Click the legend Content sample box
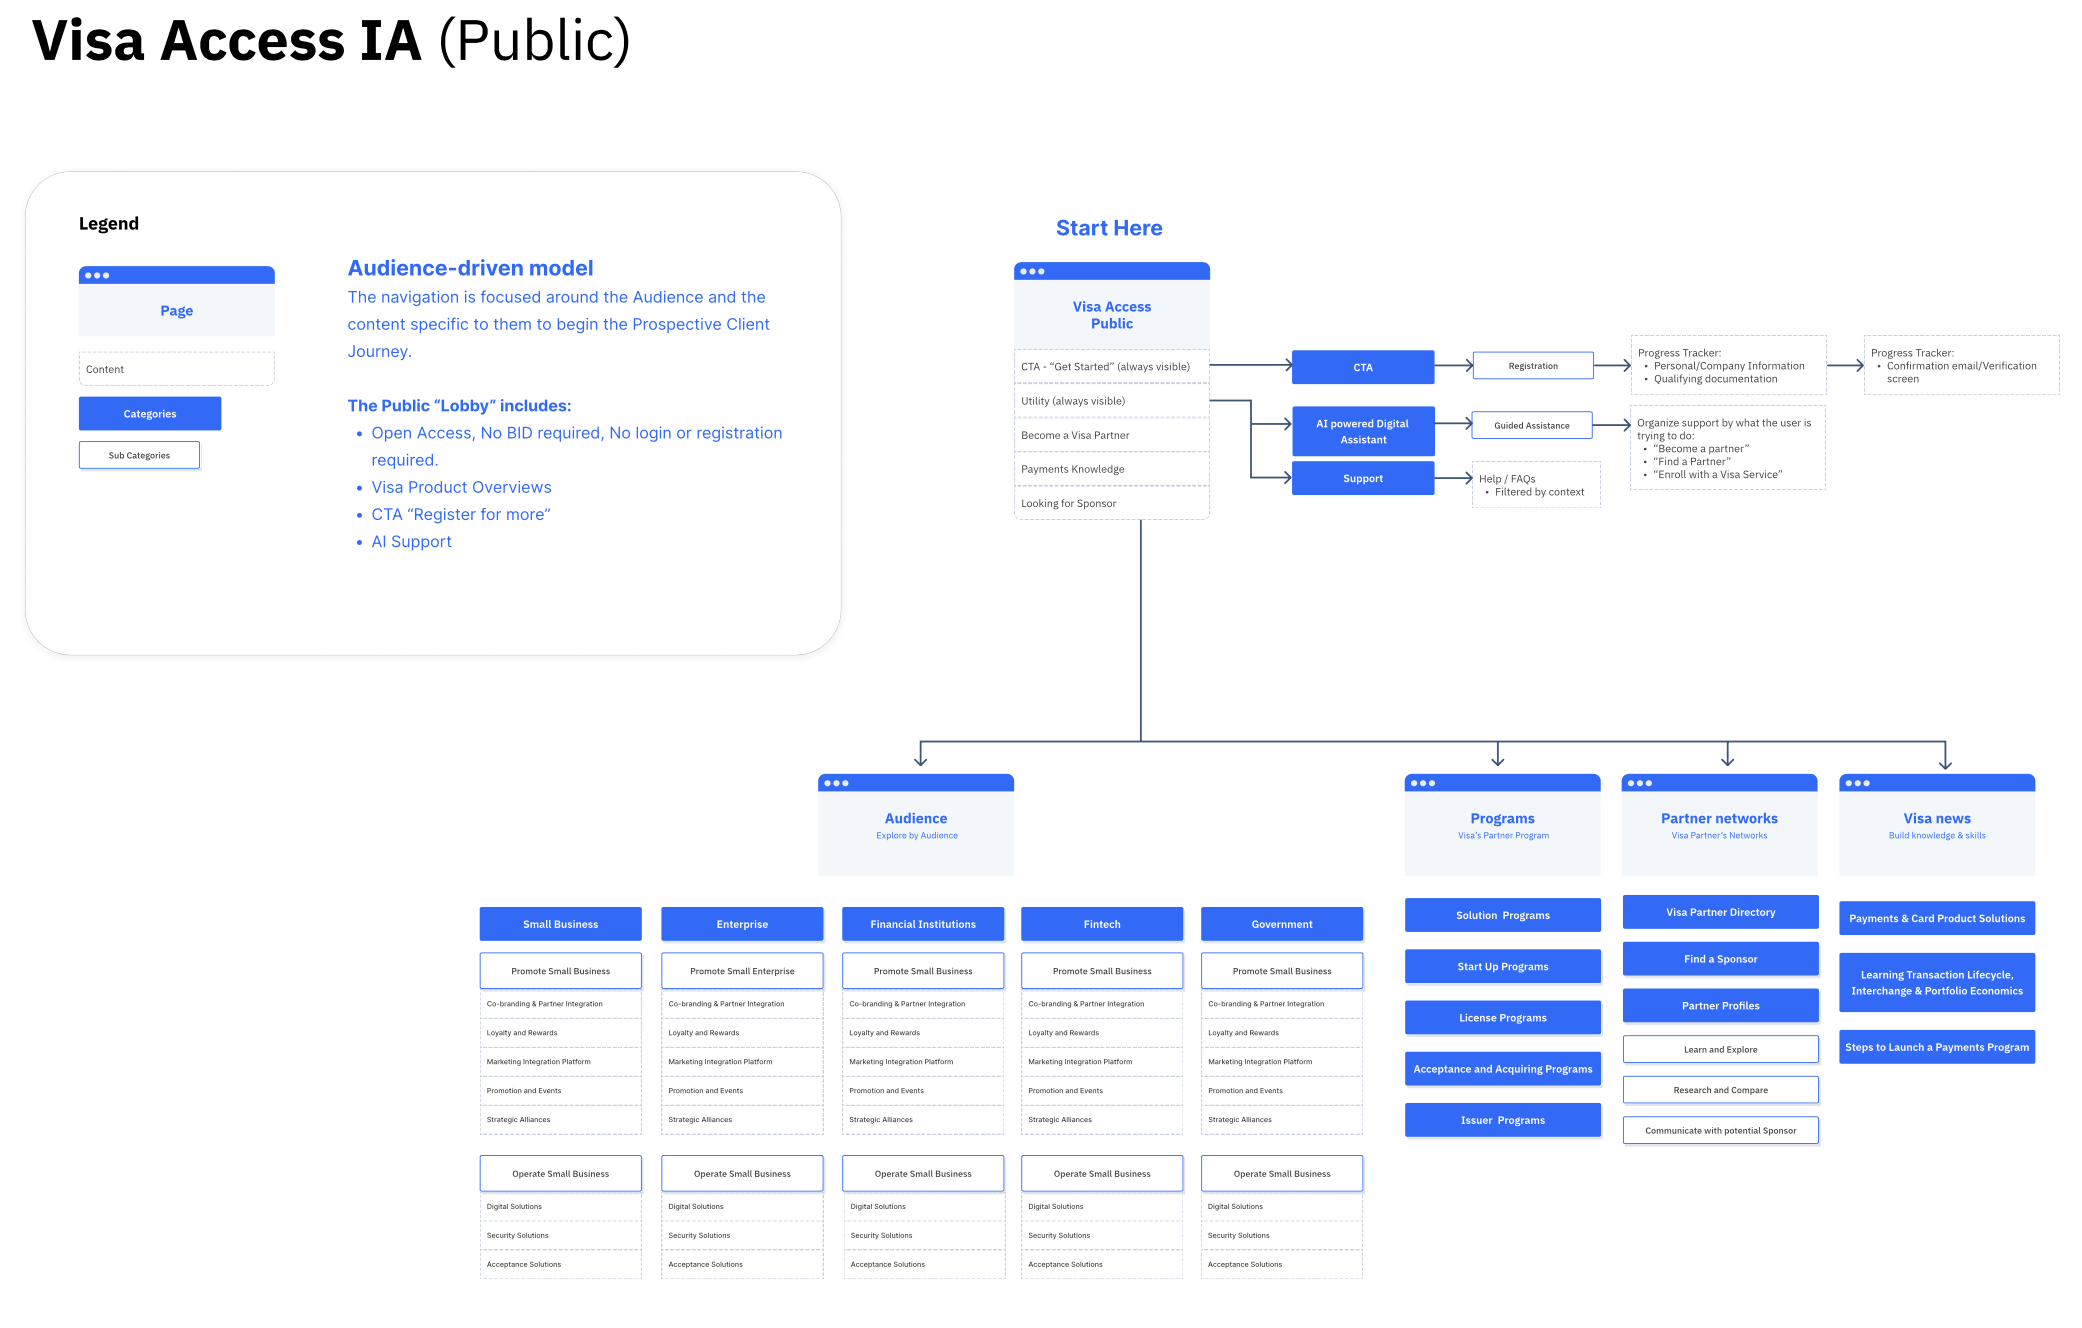 (177, 369)
